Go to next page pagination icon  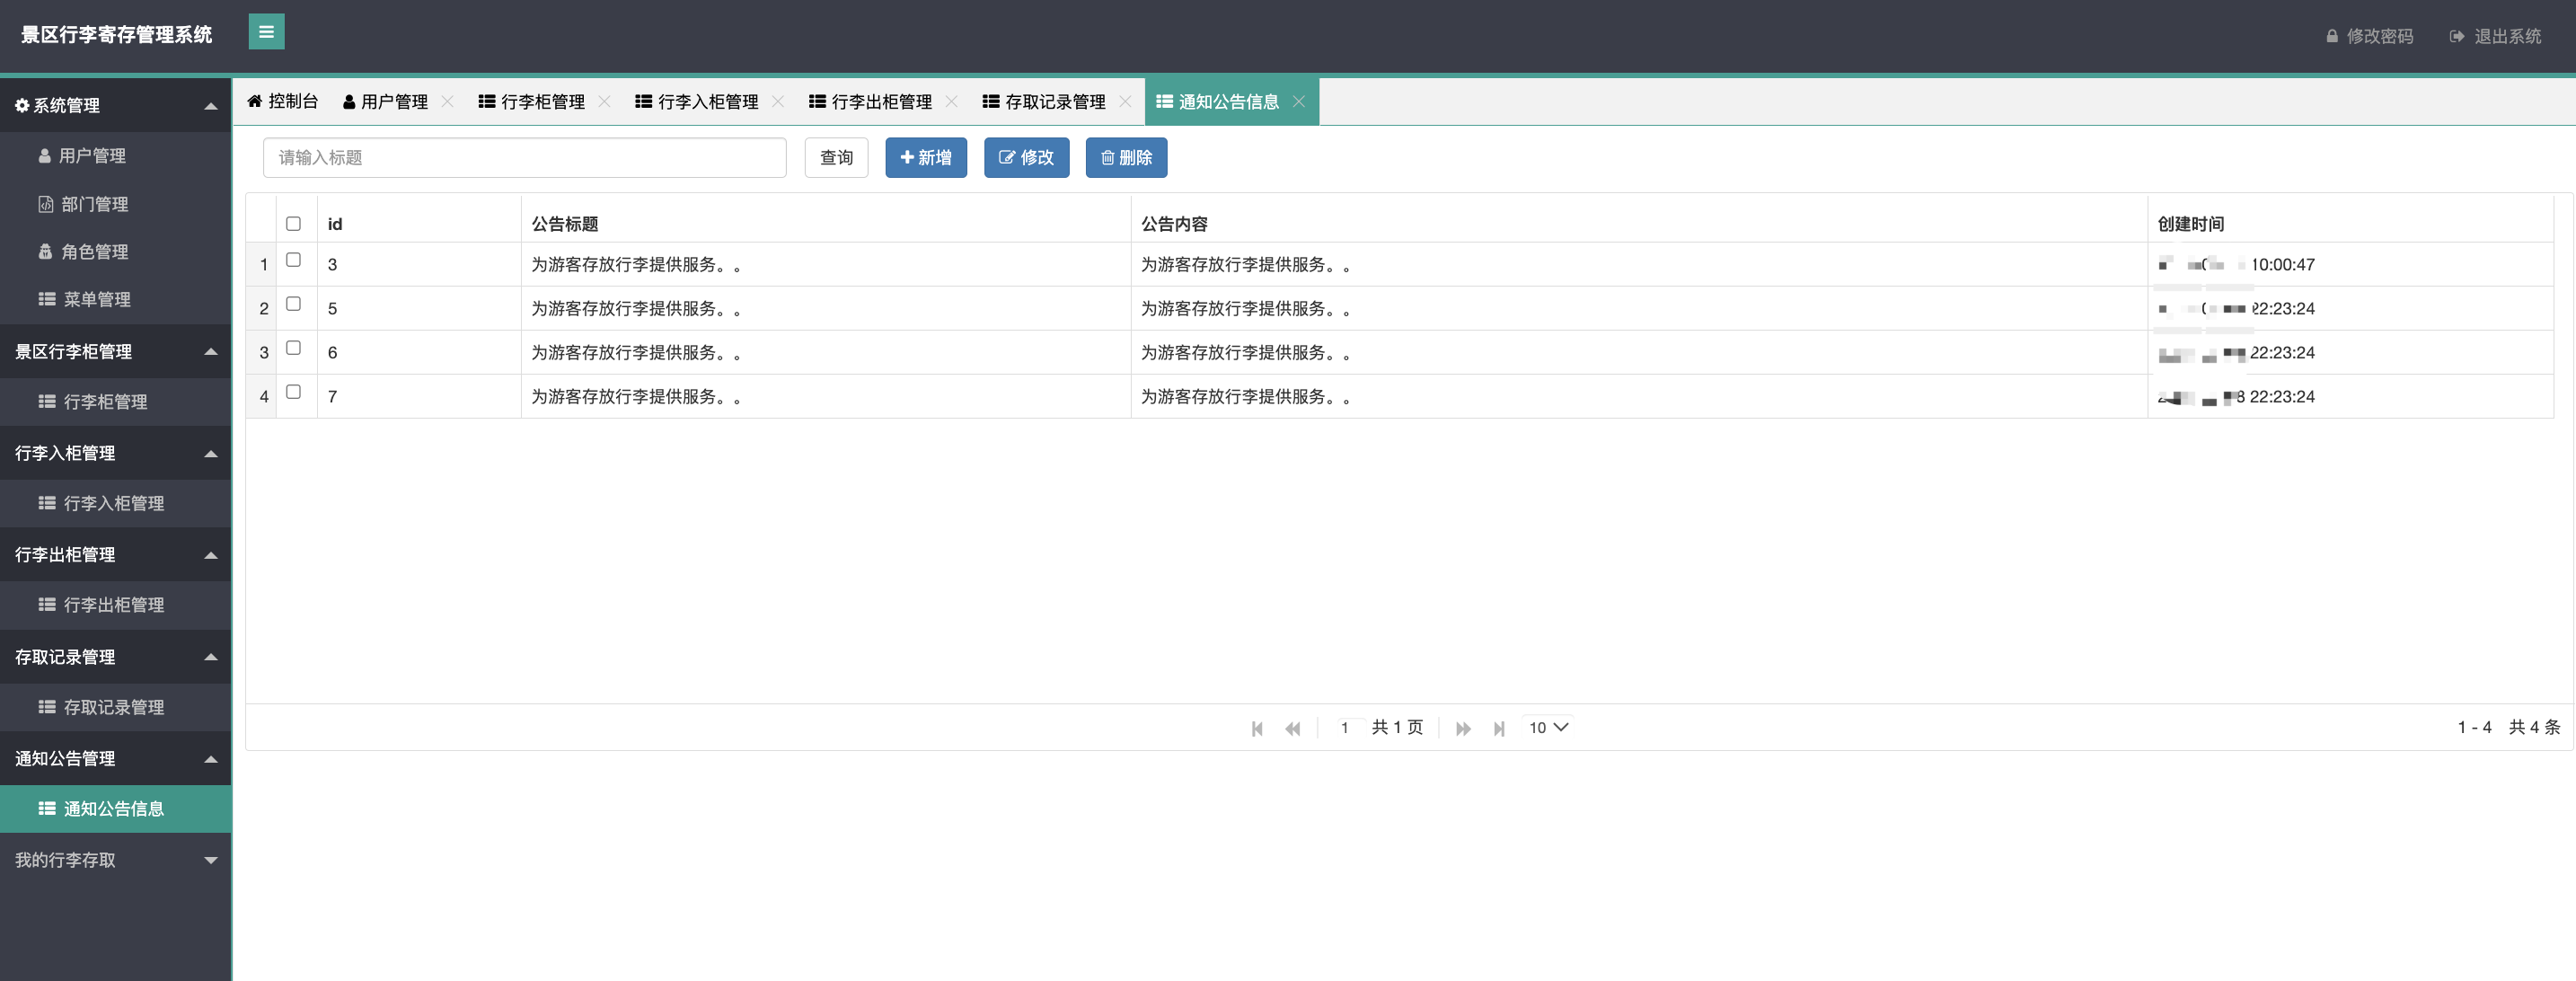tap(1463, 728)
